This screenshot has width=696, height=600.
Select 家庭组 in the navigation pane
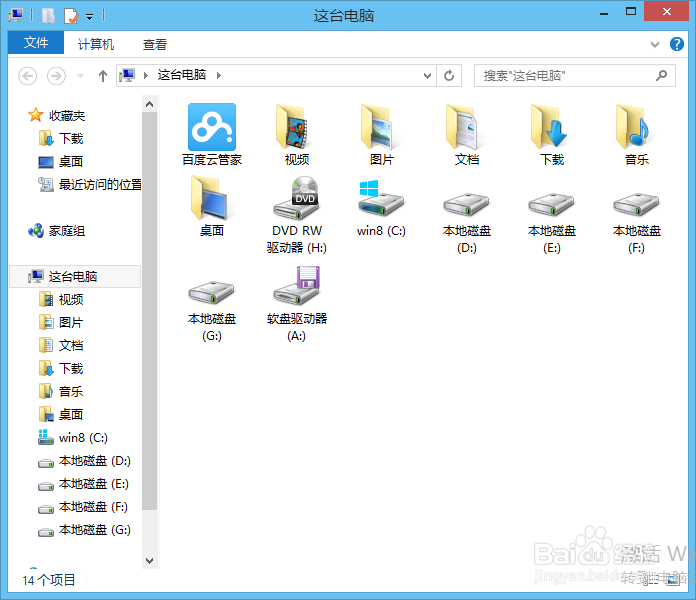(57, 231)
